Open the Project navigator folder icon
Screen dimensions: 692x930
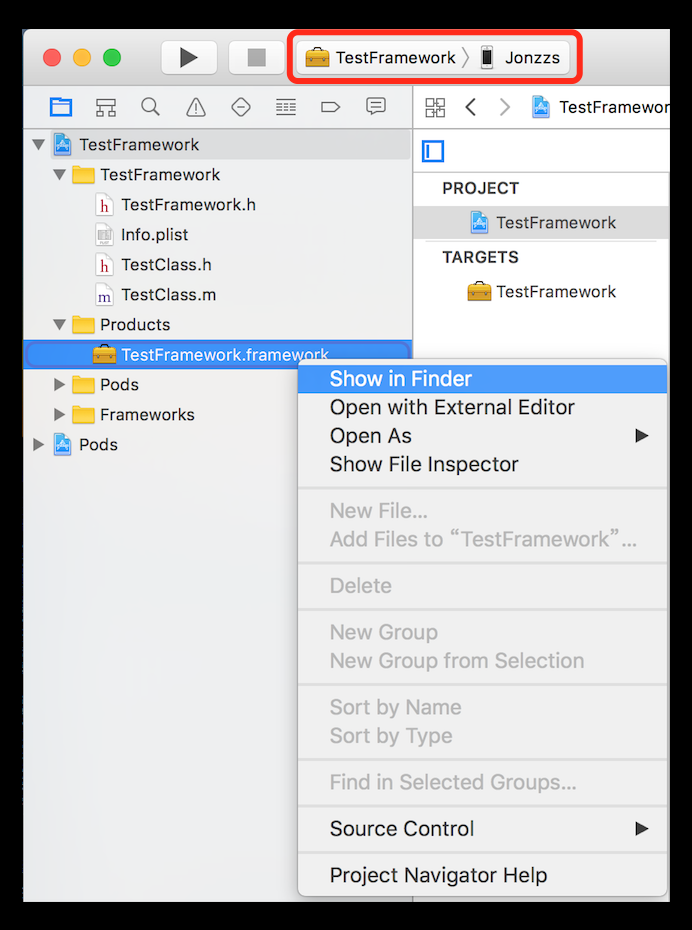(x=61, y=107)
